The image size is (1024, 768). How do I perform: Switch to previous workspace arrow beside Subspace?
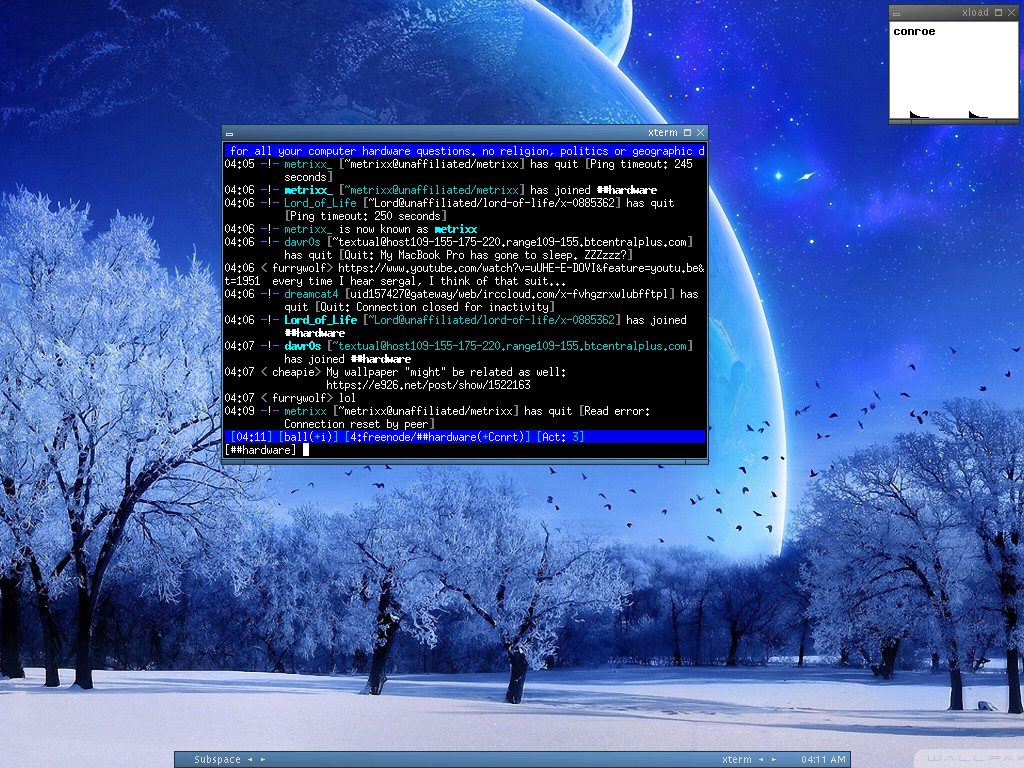pos(250,760)
